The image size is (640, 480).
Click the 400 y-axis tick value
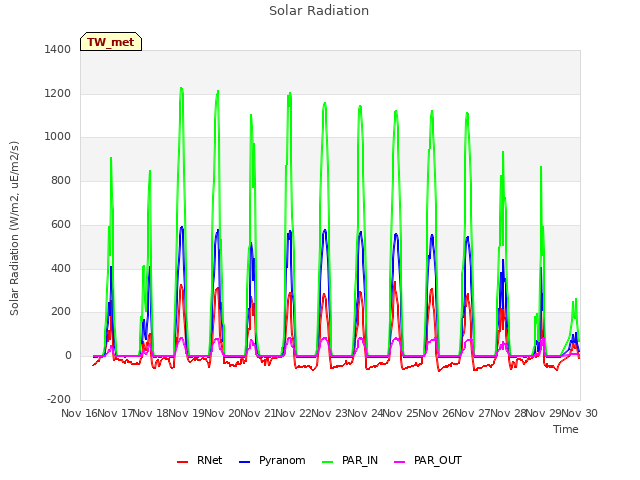[61, 269]
